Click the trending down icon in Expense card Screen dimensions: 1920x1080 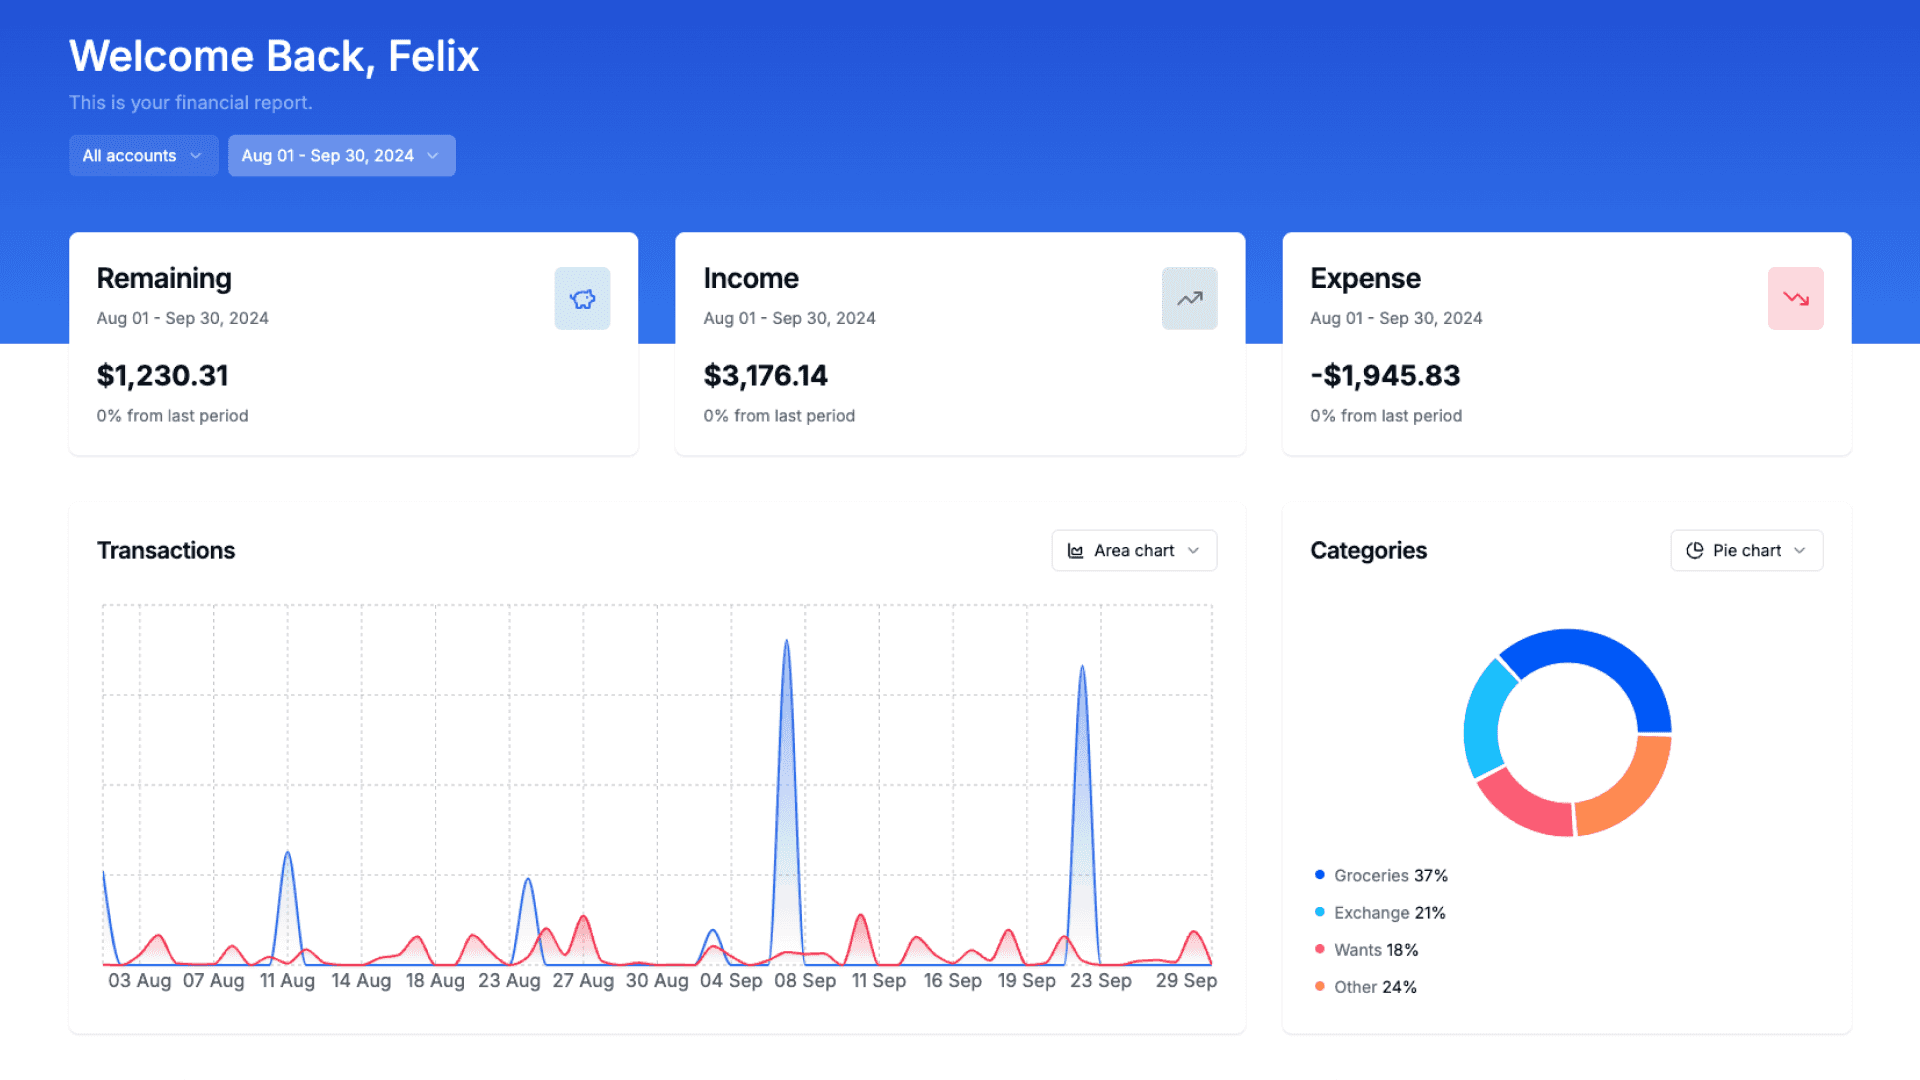[x=1795, y=299]
